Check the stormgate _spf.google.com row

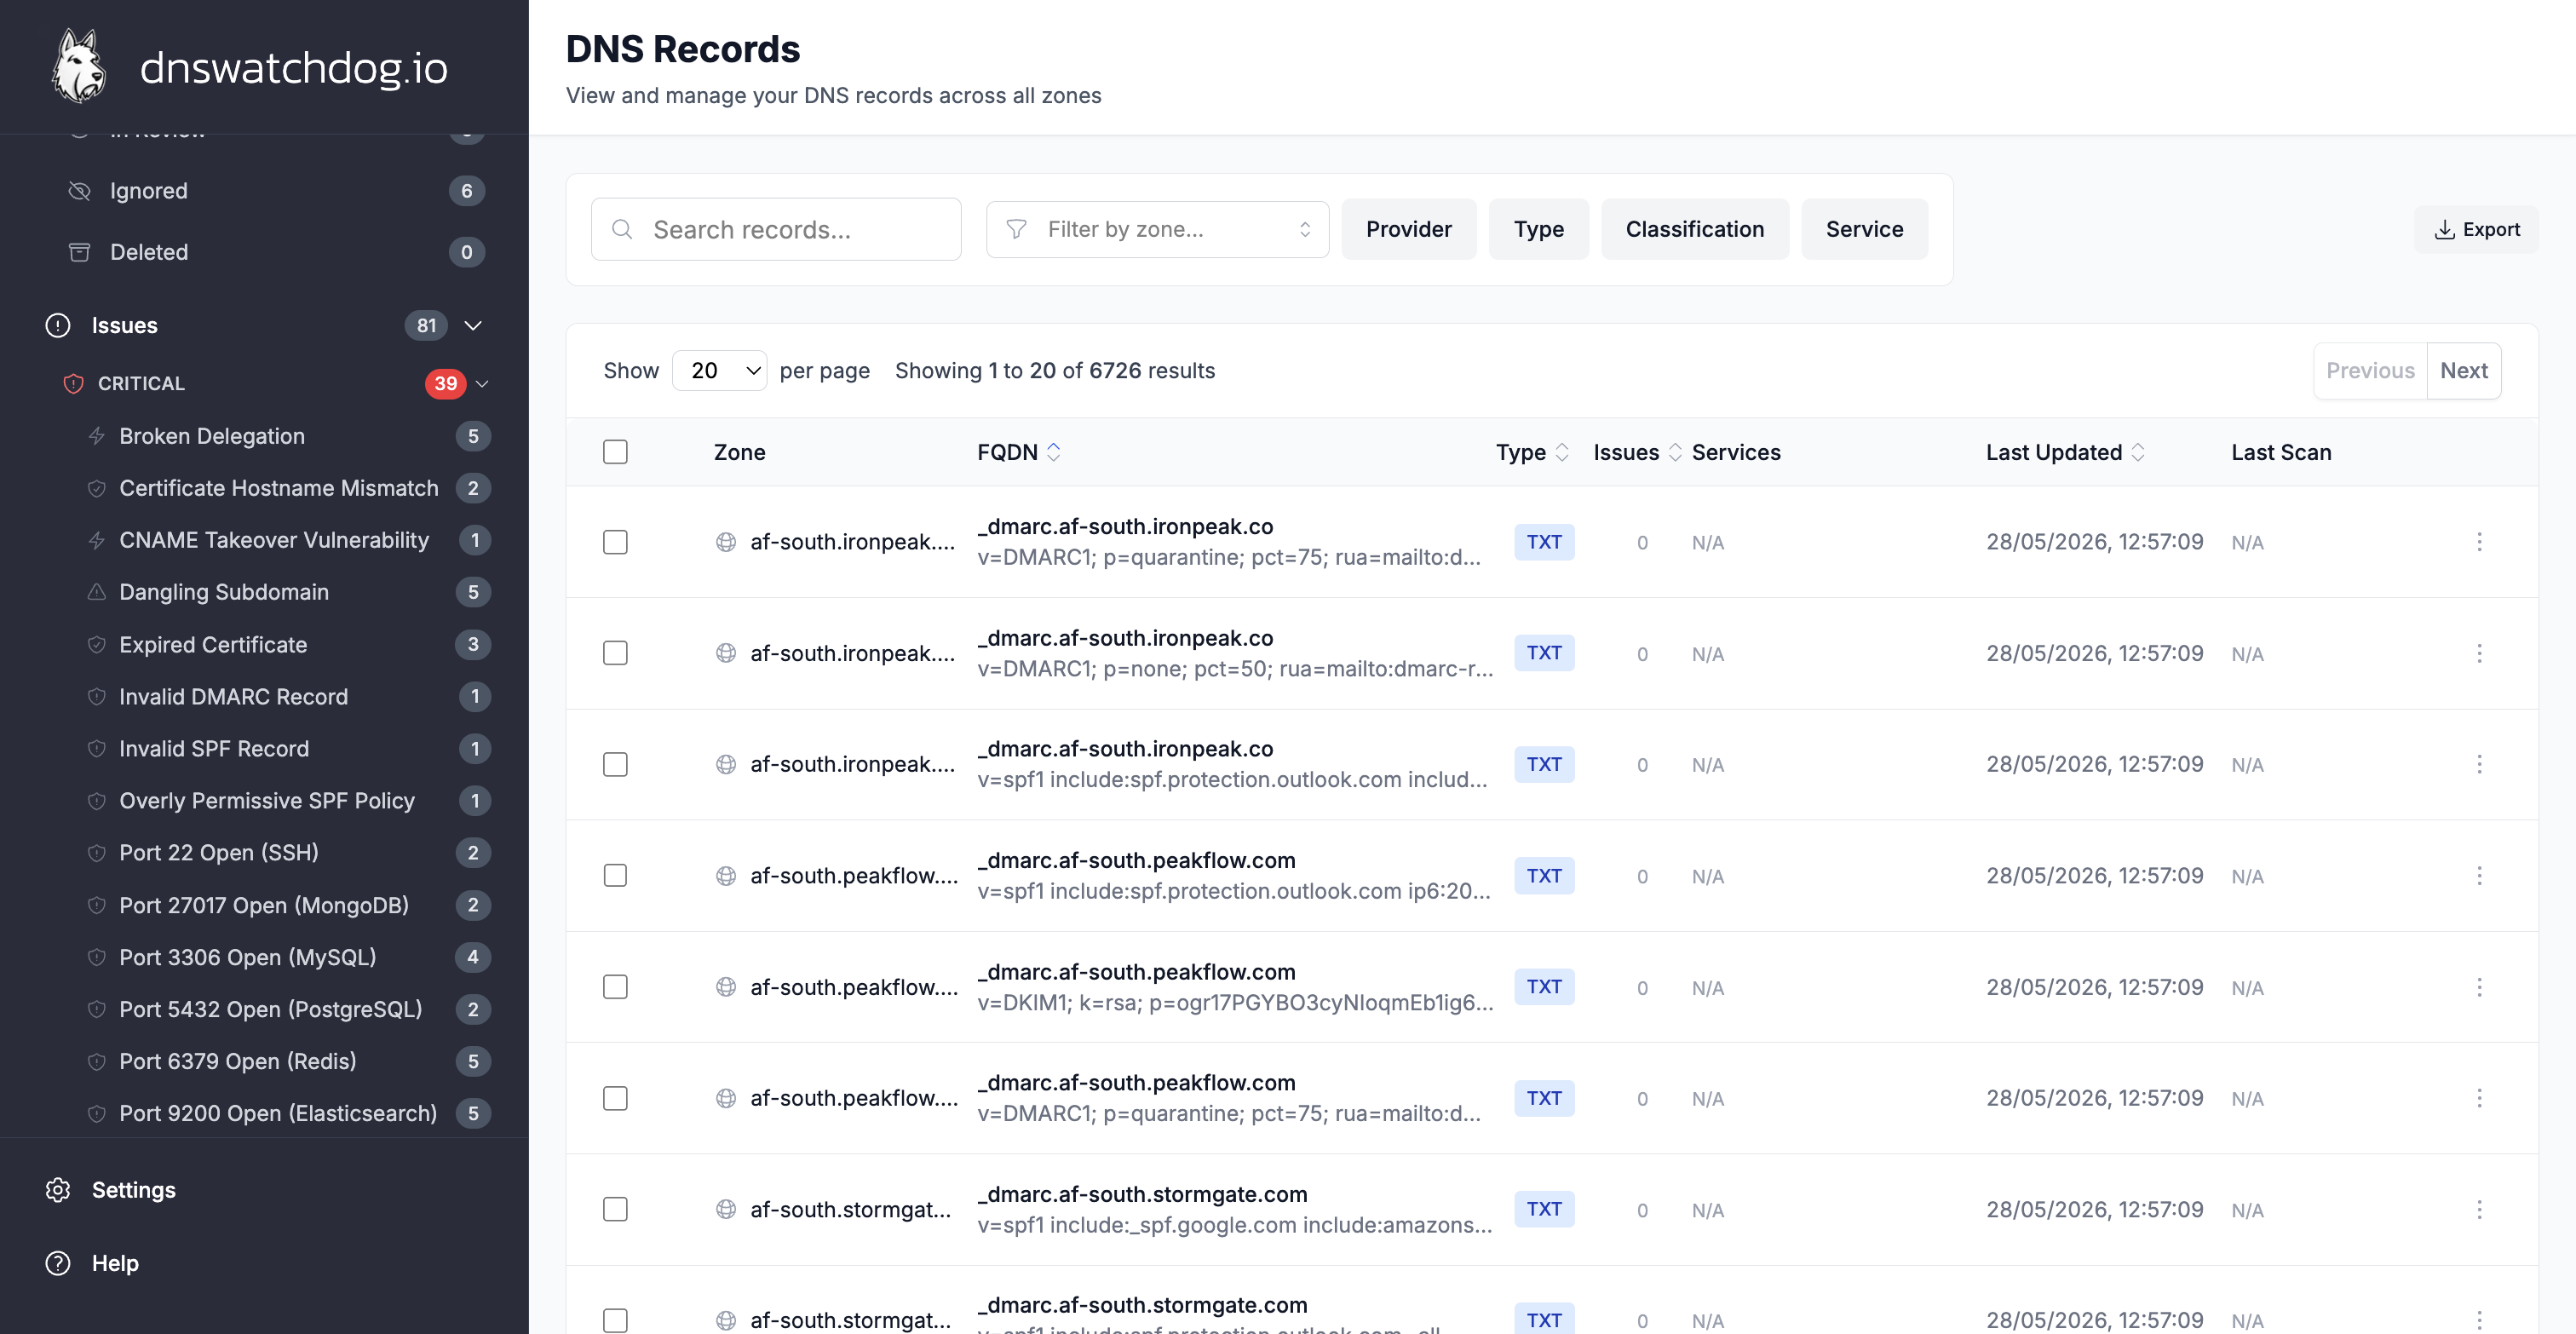click(615, 1210)
